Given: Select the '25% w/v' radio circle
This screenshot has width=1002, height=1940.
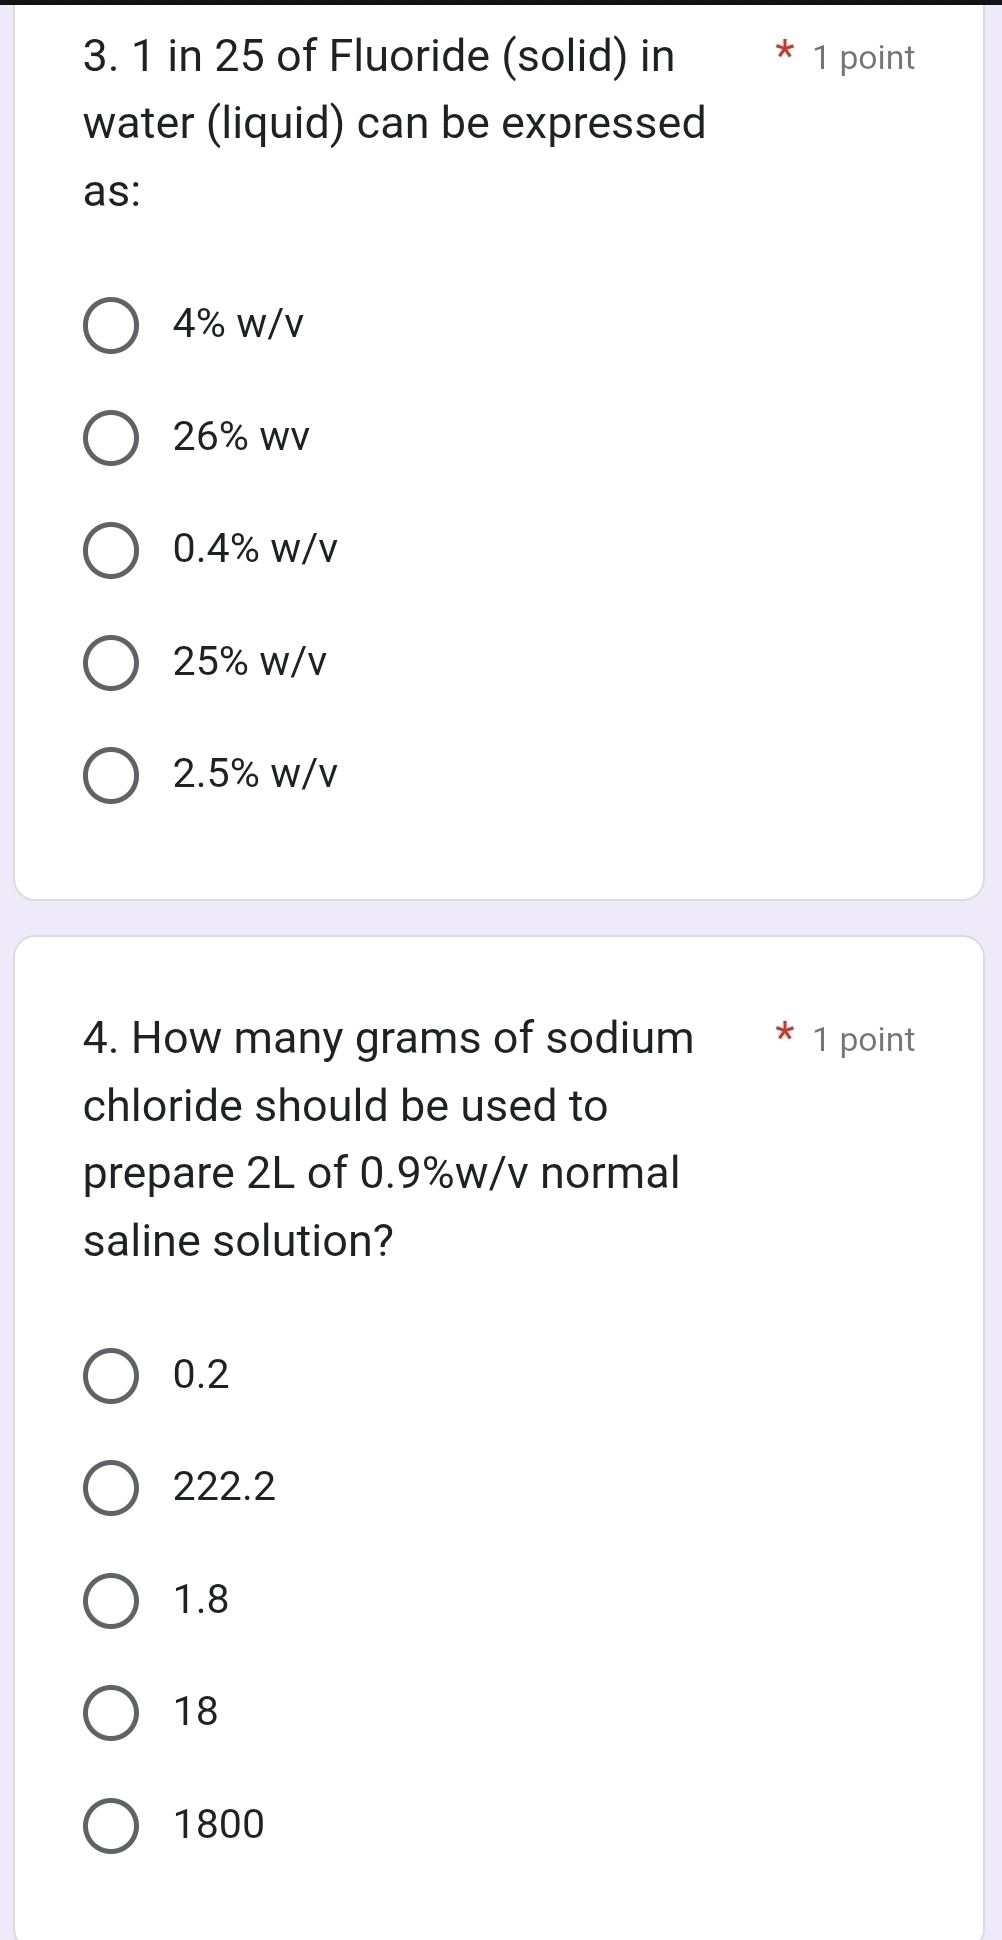Looking at the screenshot, I should coord(110,662).
